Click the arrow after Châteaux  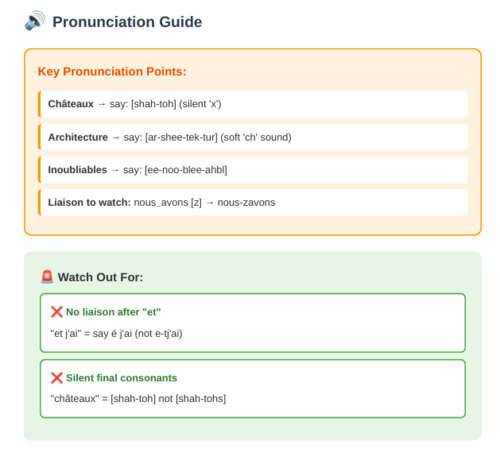click(x=102, y=104)
